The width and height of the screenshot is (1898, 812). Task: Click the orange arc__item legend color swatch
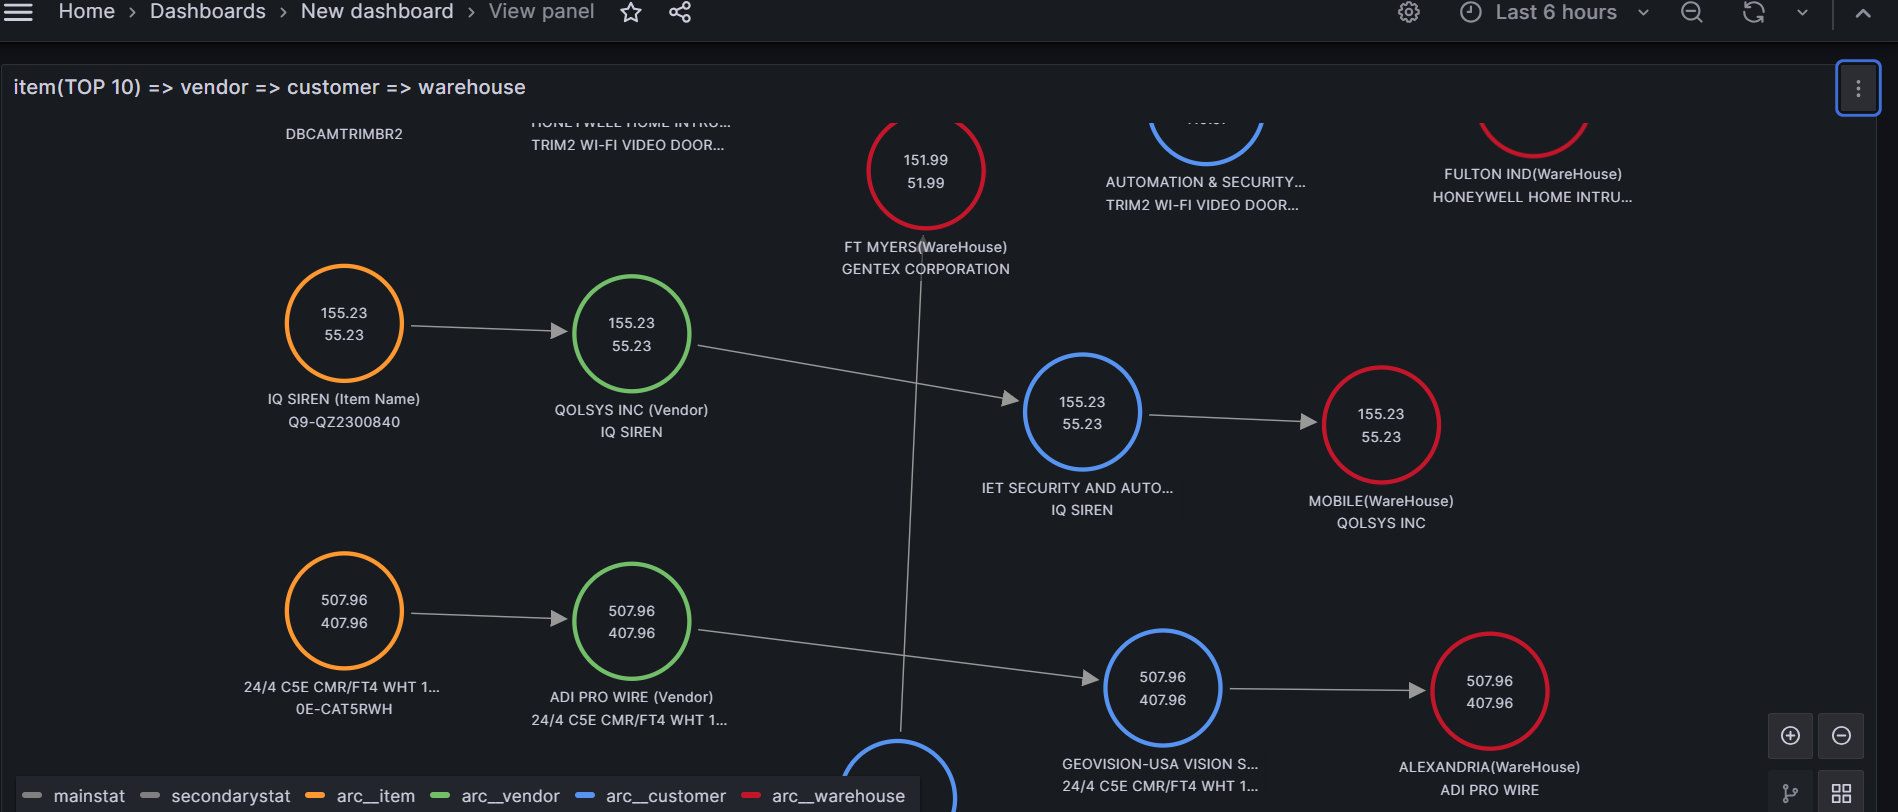(315, 796)
